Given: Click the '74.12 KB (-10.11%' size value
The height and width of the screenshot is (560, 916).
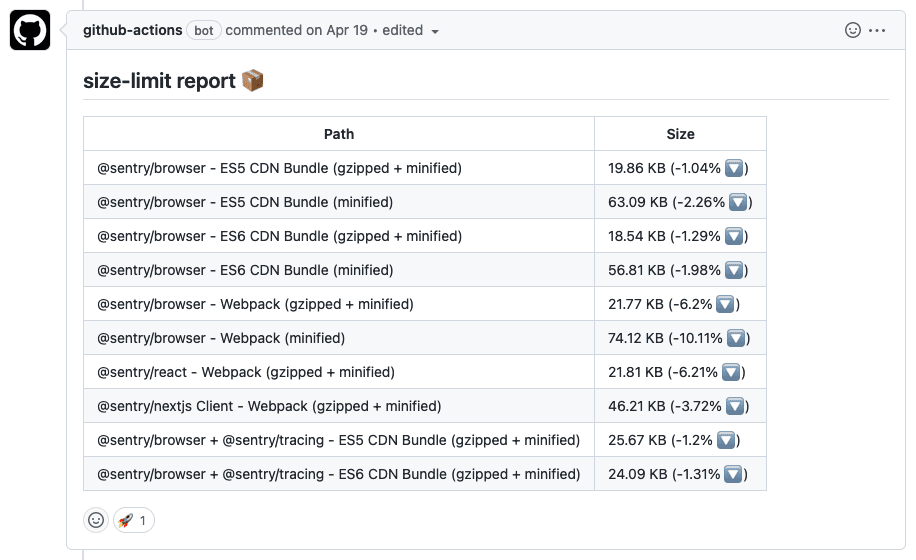Looking at the screenshot, I should pyautogui.click(x=665, y=338).
